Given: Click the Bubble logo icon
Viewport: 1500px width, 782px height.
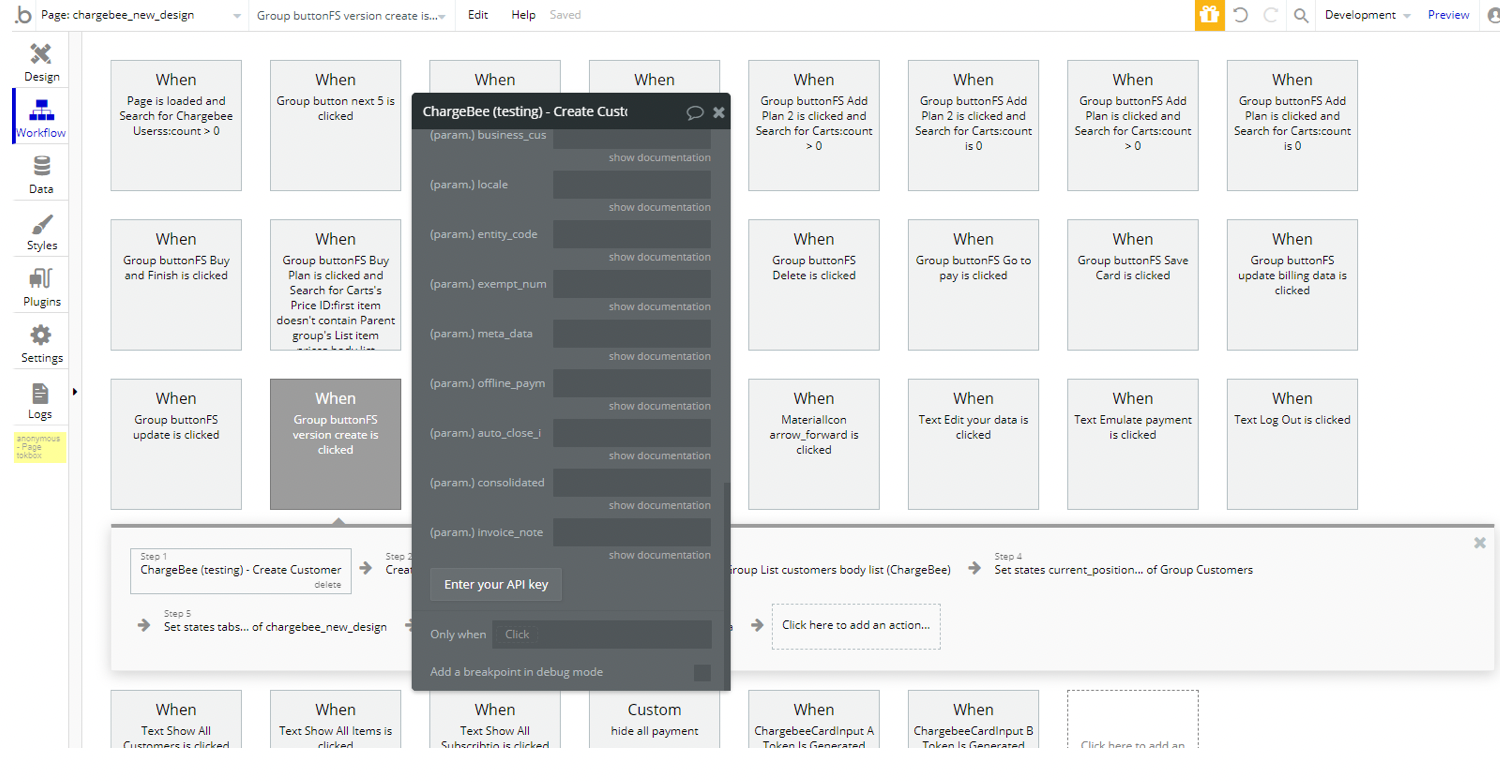Looking at the screenshot, I should (22, 15).
